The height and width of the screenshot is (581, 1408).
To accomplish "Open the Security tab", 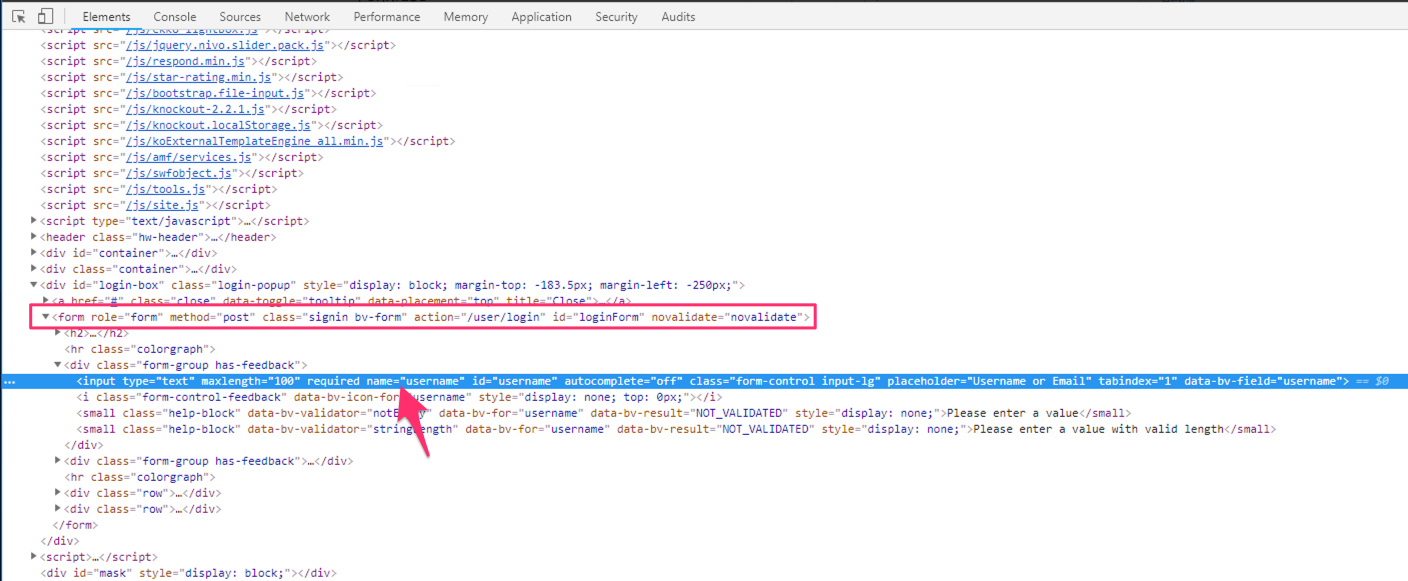I will coord(616,17).
